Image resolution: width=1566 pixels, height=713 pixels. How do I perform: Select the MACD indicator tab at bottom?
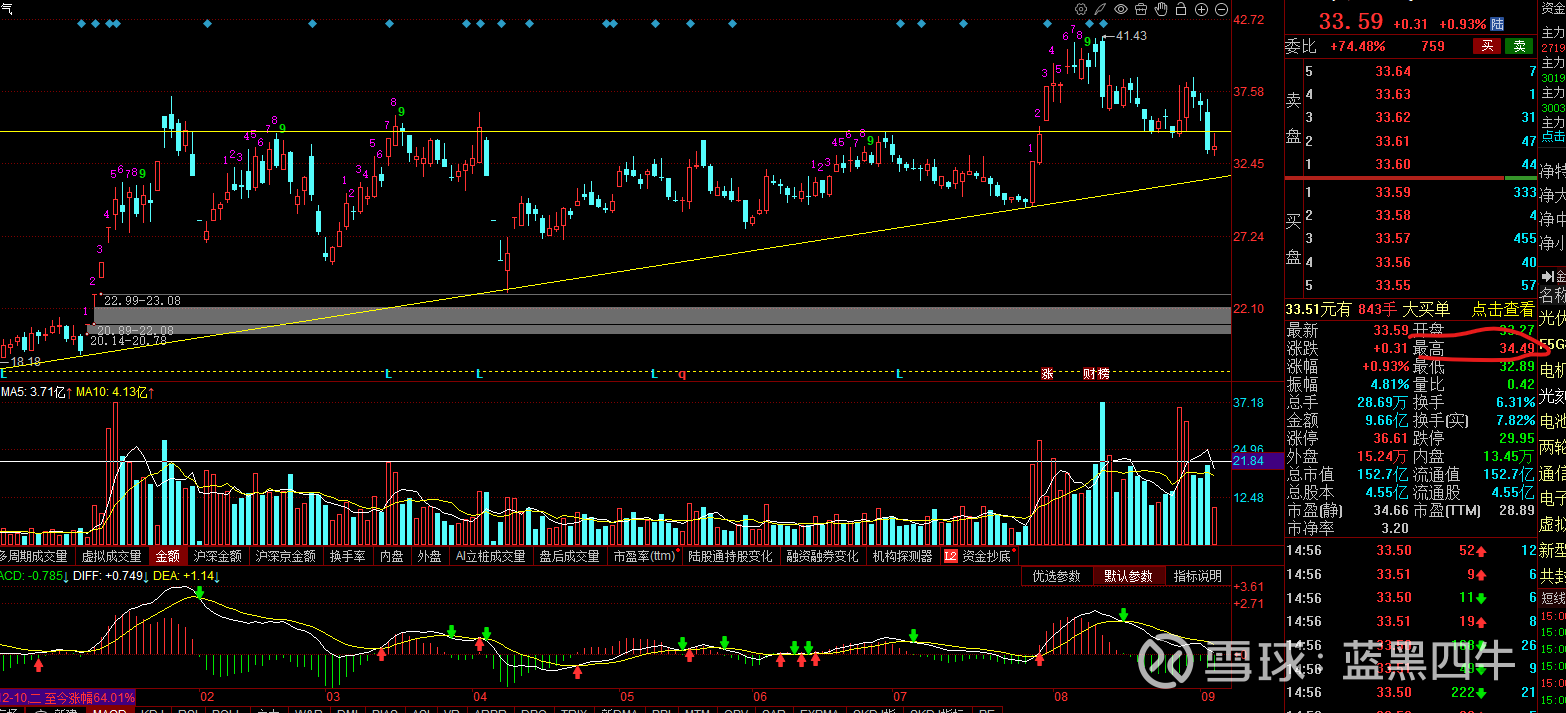pos(109,711)
